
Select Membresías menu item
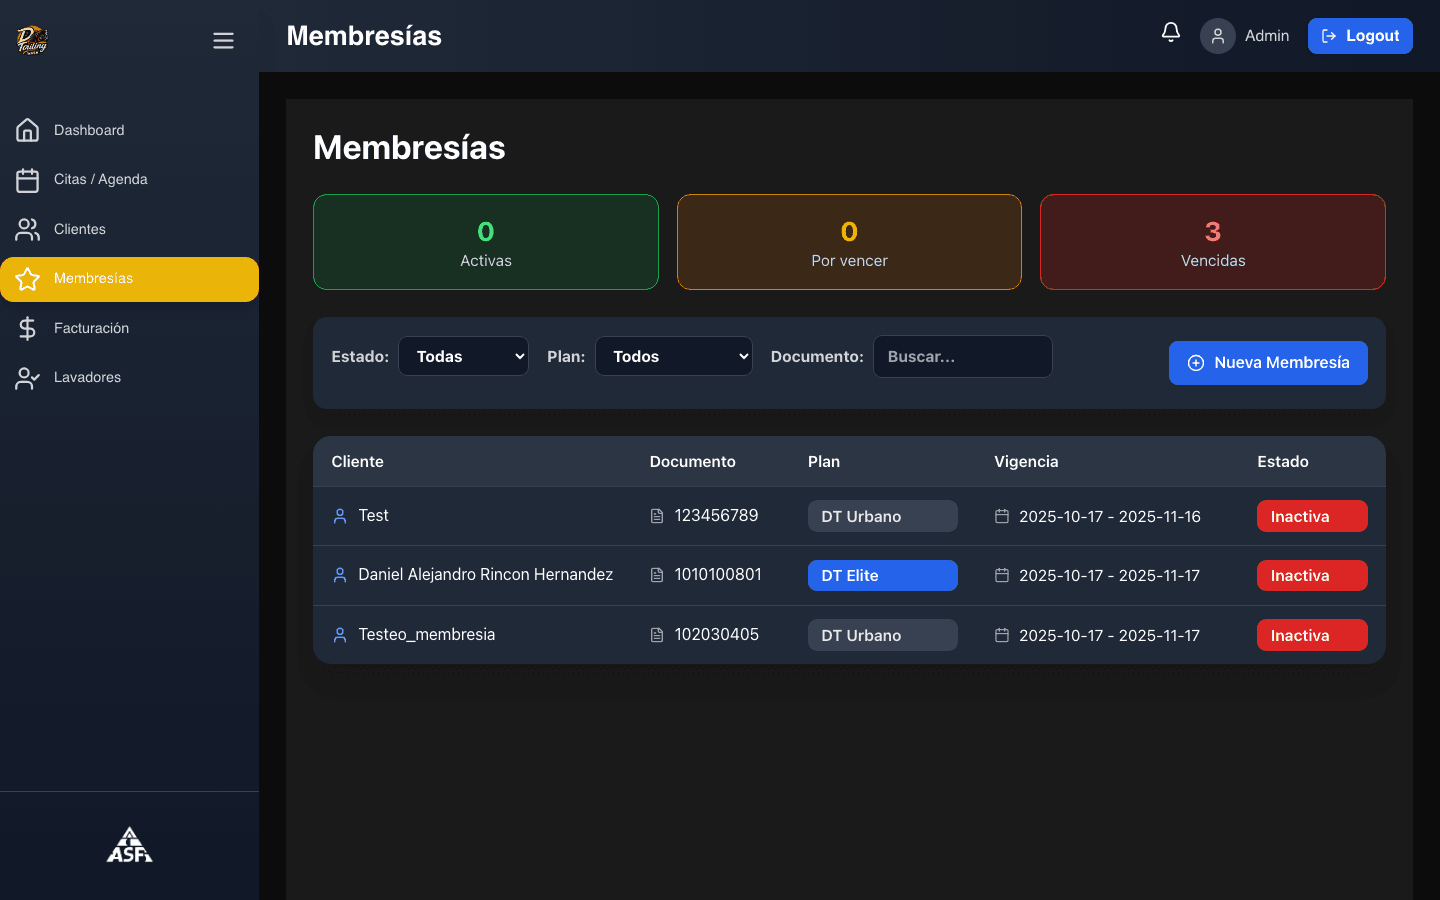129,279
